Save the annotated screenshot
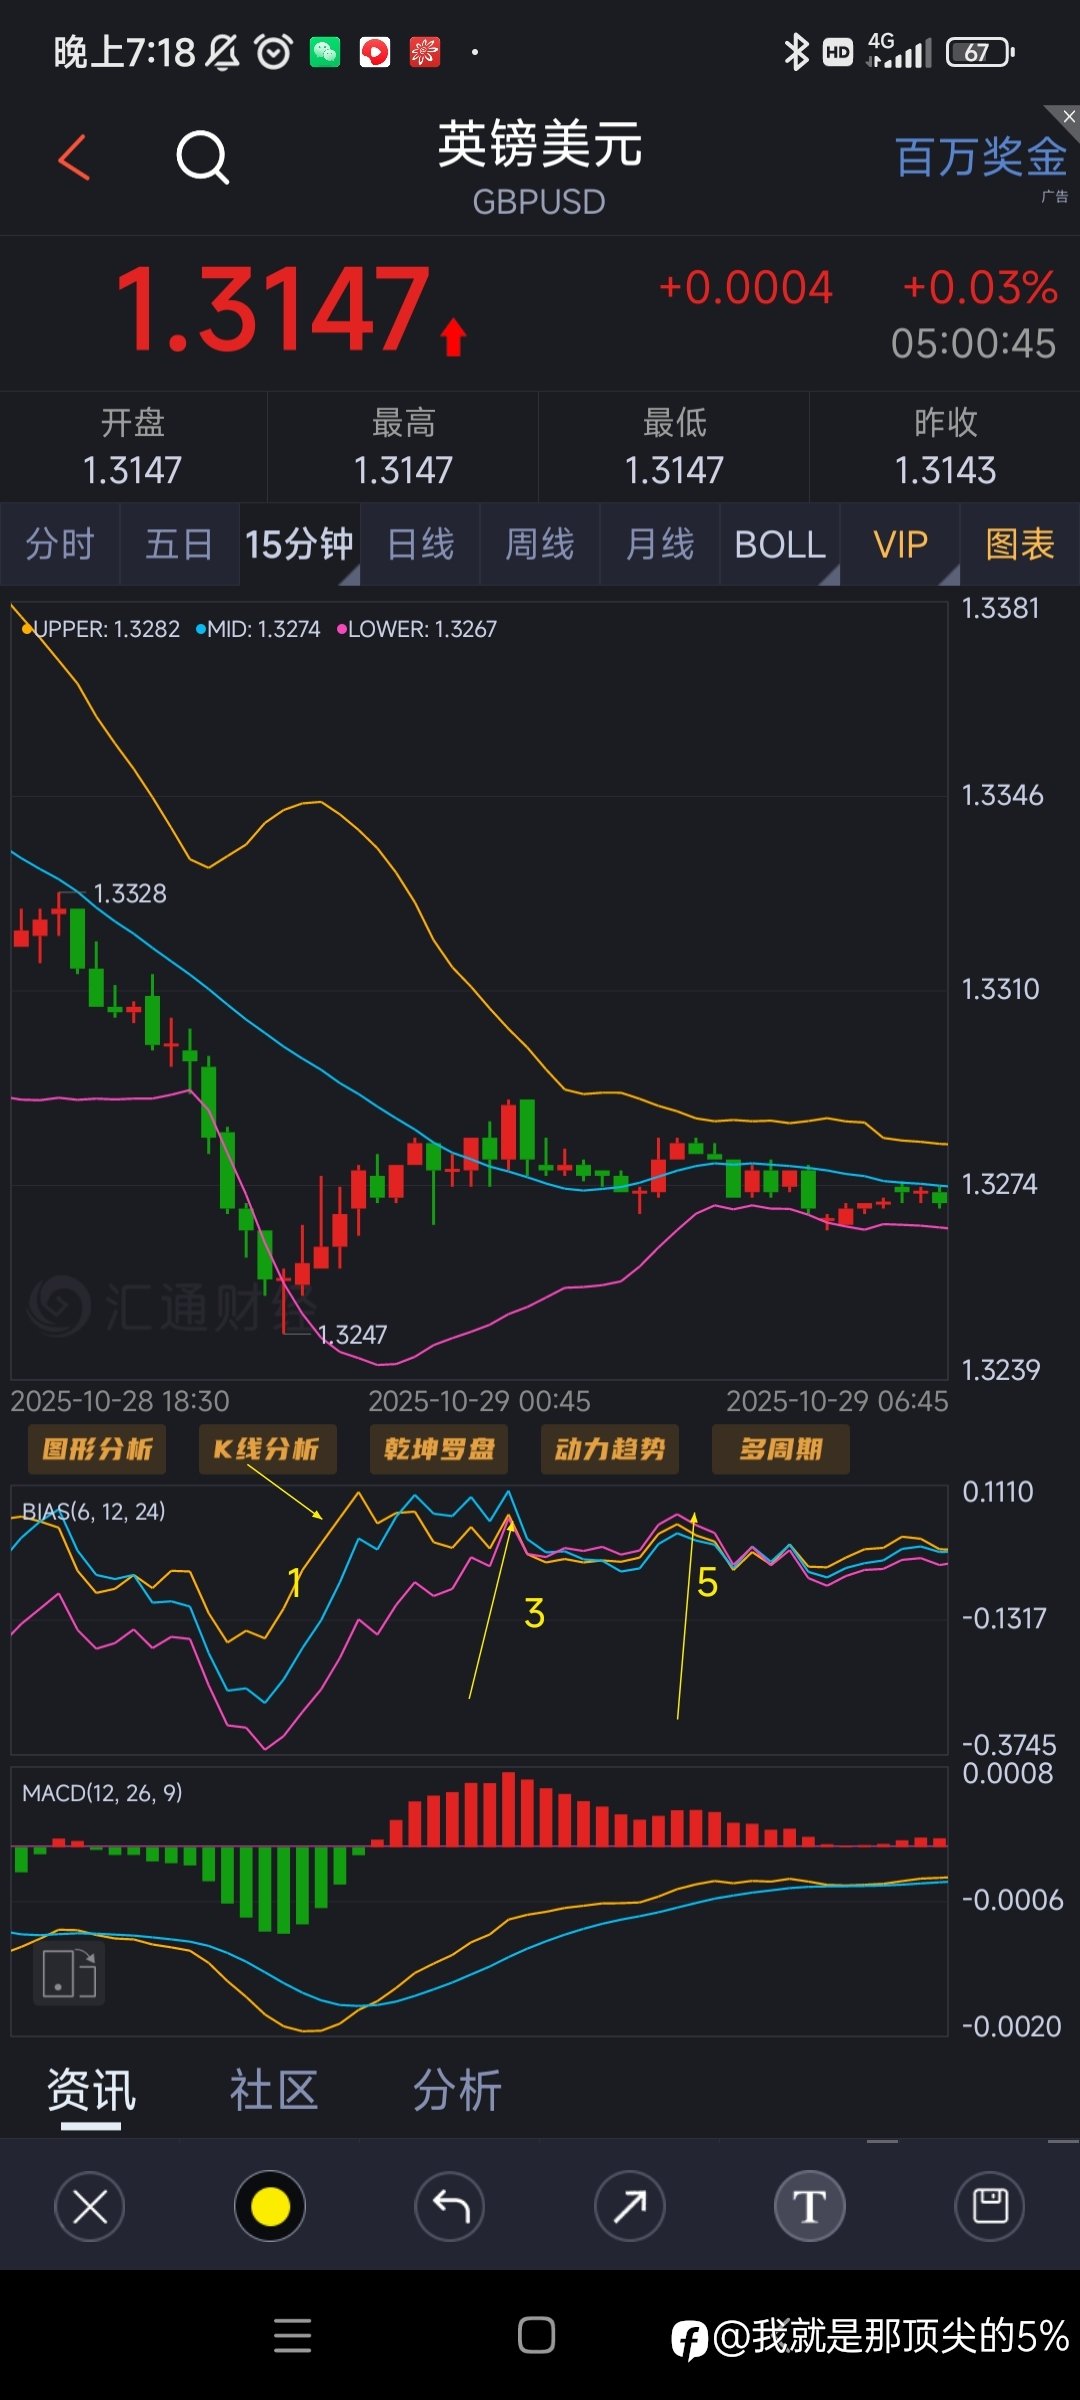This screenshot has width=1080, height=2400. (990, 2206)
